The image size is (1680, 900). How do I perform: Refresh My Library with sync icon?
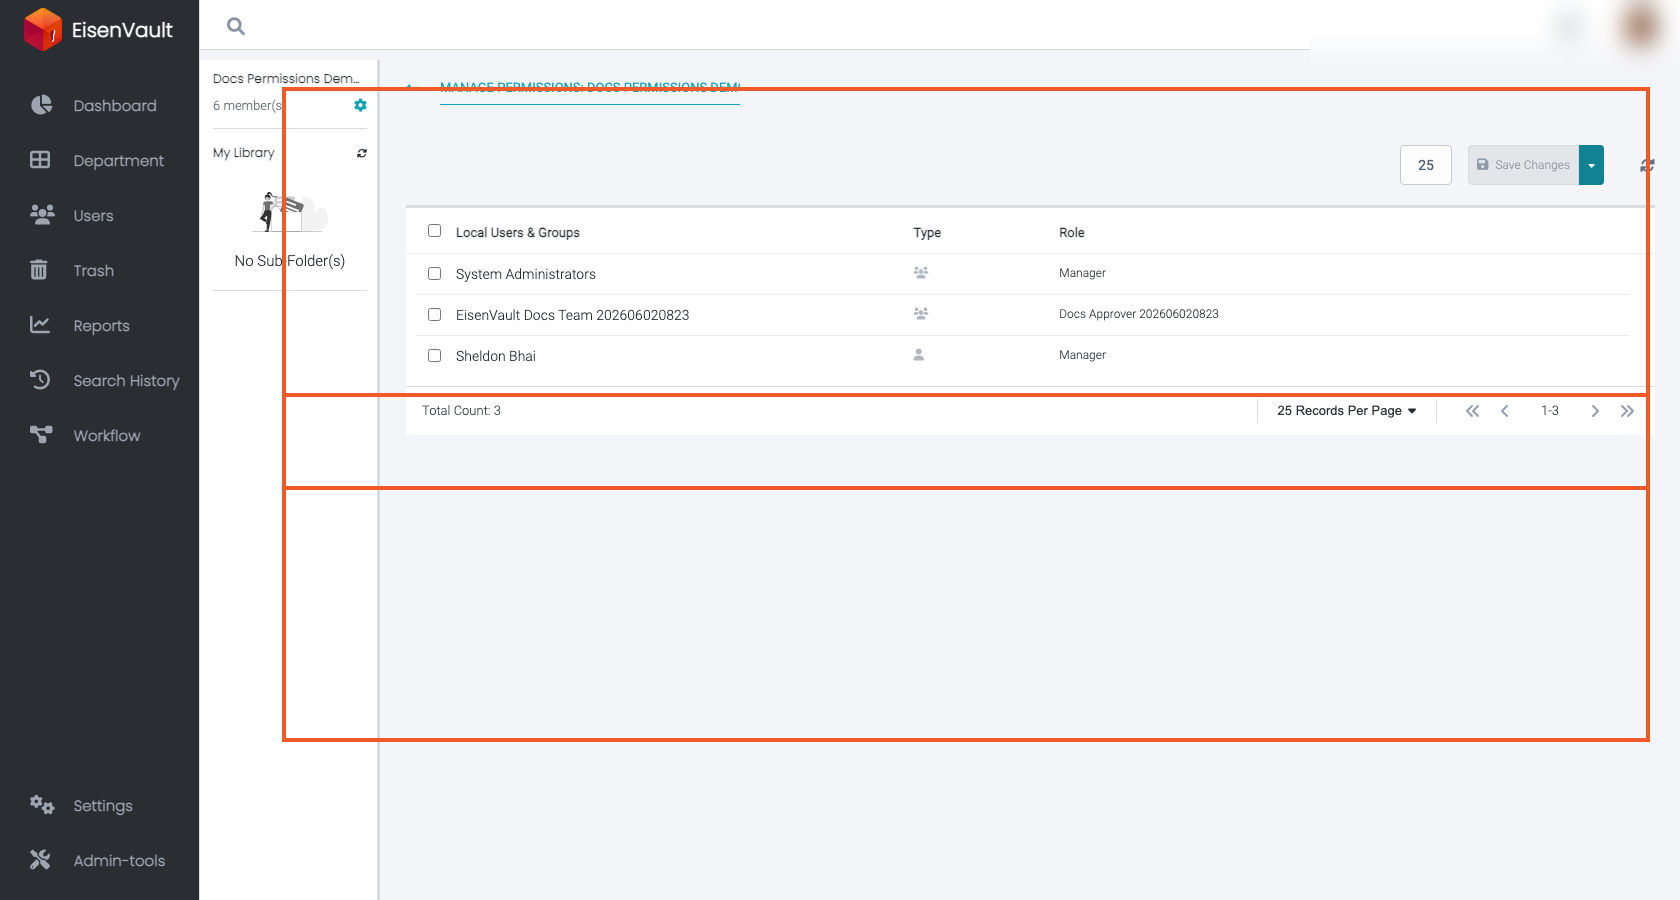point(362,153)
